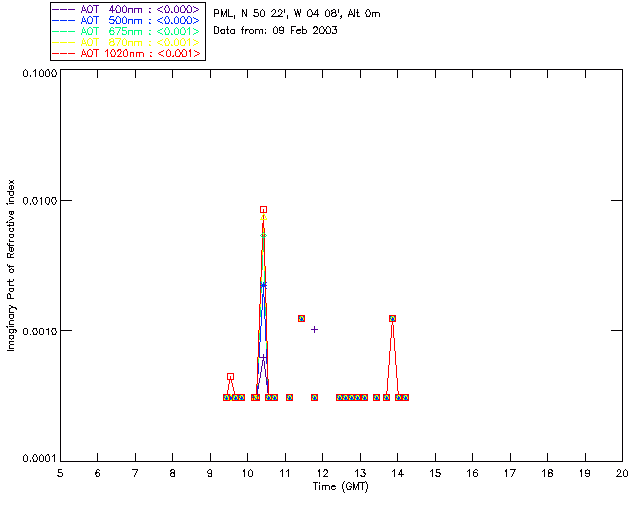The height and width of the screenshot is (512, 640).
Task: Click the peak marker near time 13.9
Action: click(x=392, y=318)
